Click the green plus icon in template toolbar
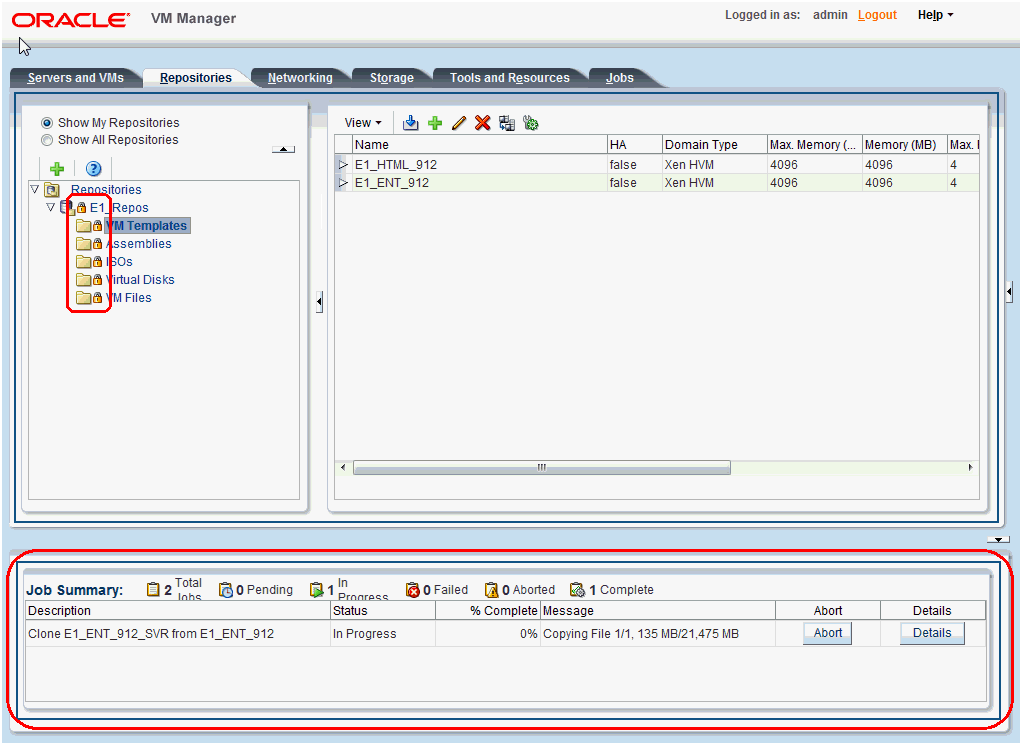Image resolution: width=1022 pixels, height=745 pixels. pos(435,123)
